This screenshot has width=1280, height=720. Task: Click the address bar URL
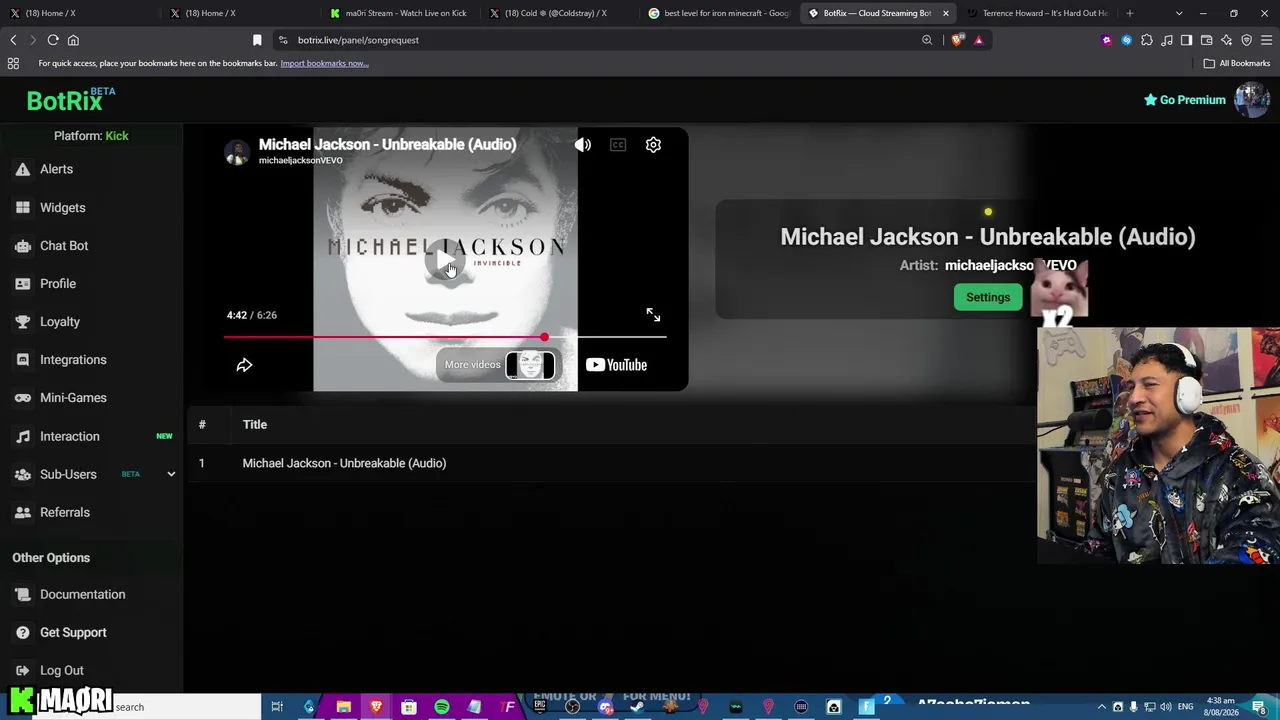(x=358, y=40)
